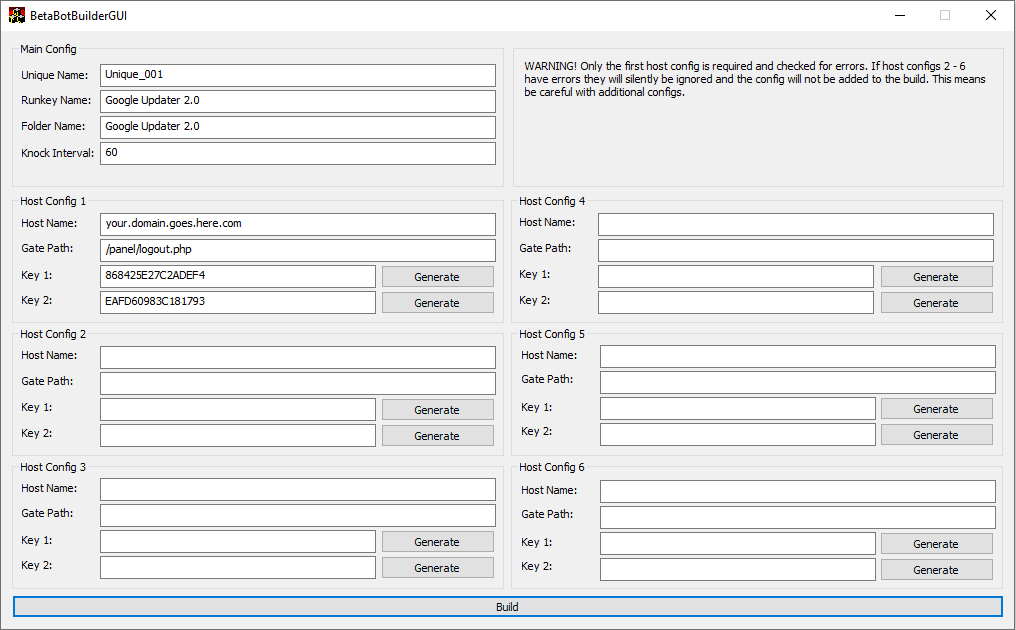Click the Key 2 field in Host Config 4
The image size is (1016, 630).
pos(736,302)
